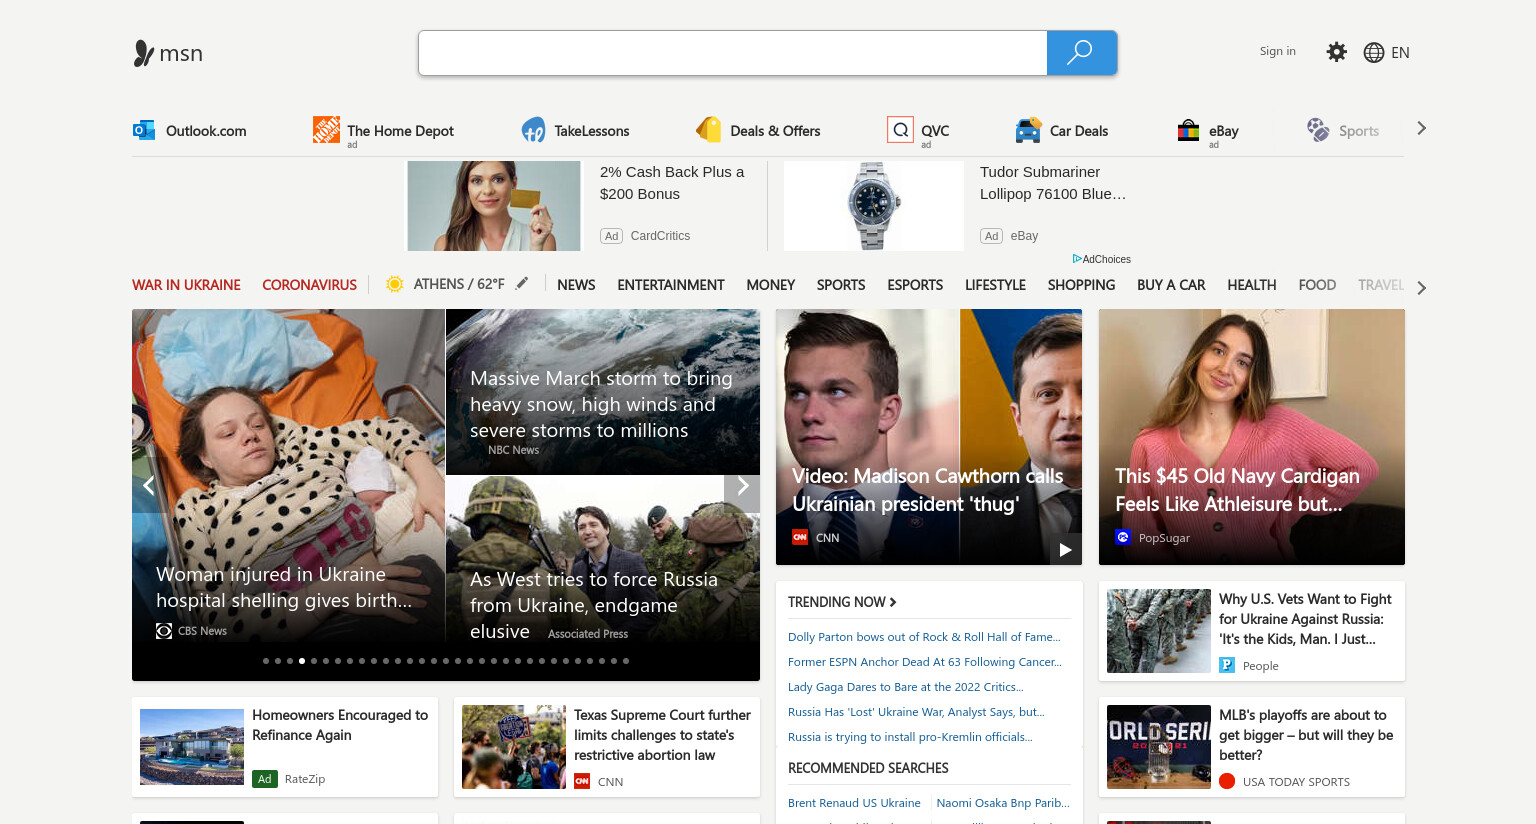Open the Coronavirus tab
This screenshot has height=824, width=1536.
(309, 285)
